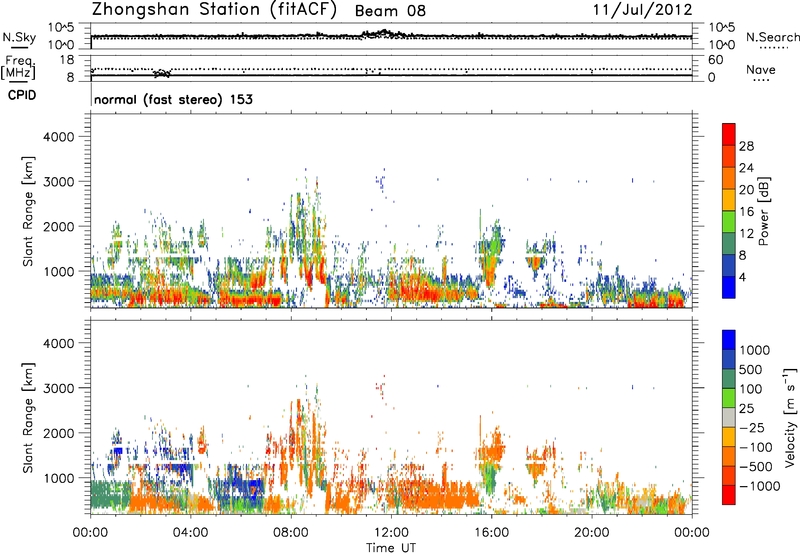Click the '60' Nave axis tick
800x554 pixels.
715,60
